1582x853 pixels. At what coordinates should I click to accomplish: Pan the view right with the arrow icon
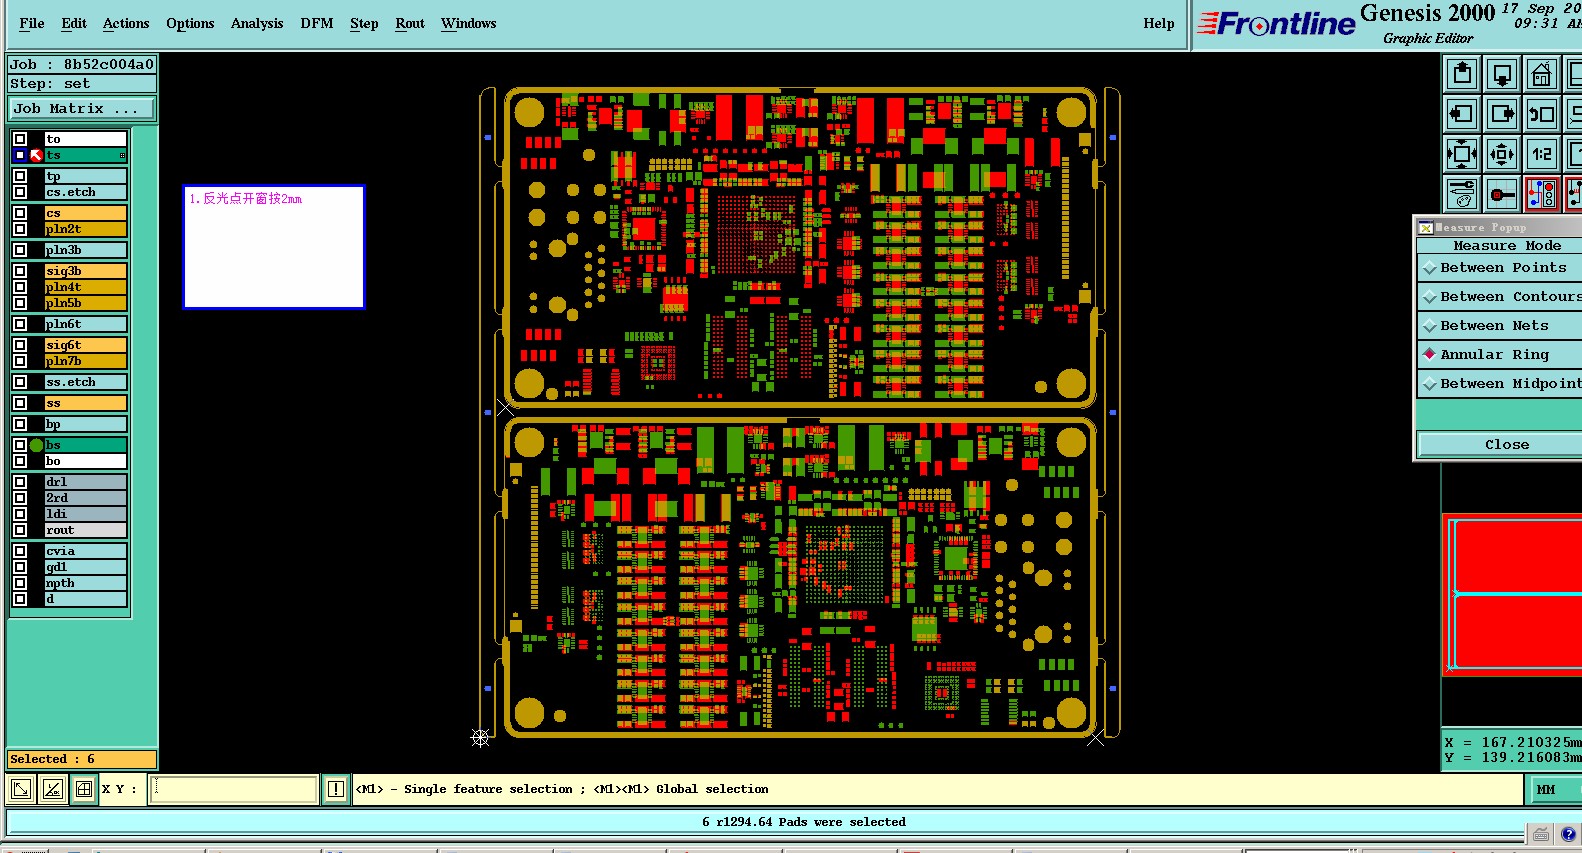tap(1502, 114)
